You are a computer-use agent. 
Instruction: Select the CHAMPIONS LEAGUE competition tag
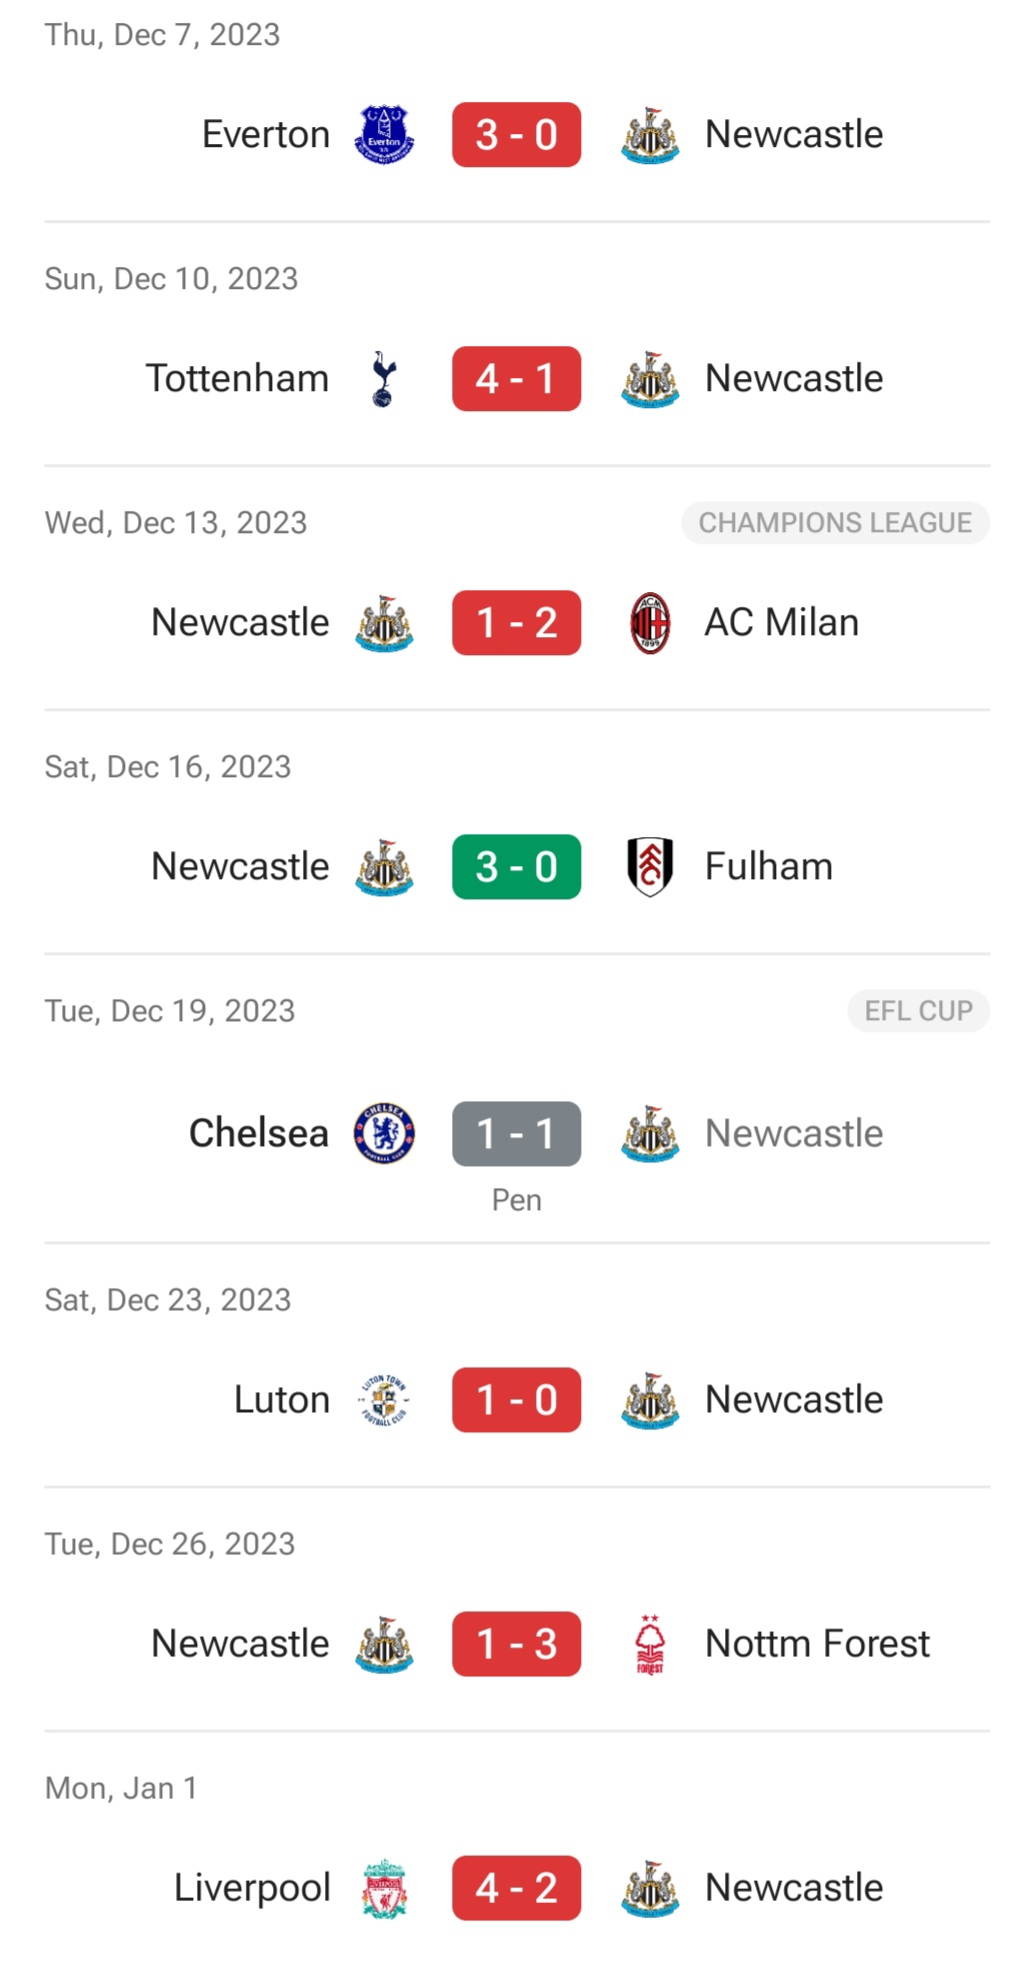coord(835,522)
